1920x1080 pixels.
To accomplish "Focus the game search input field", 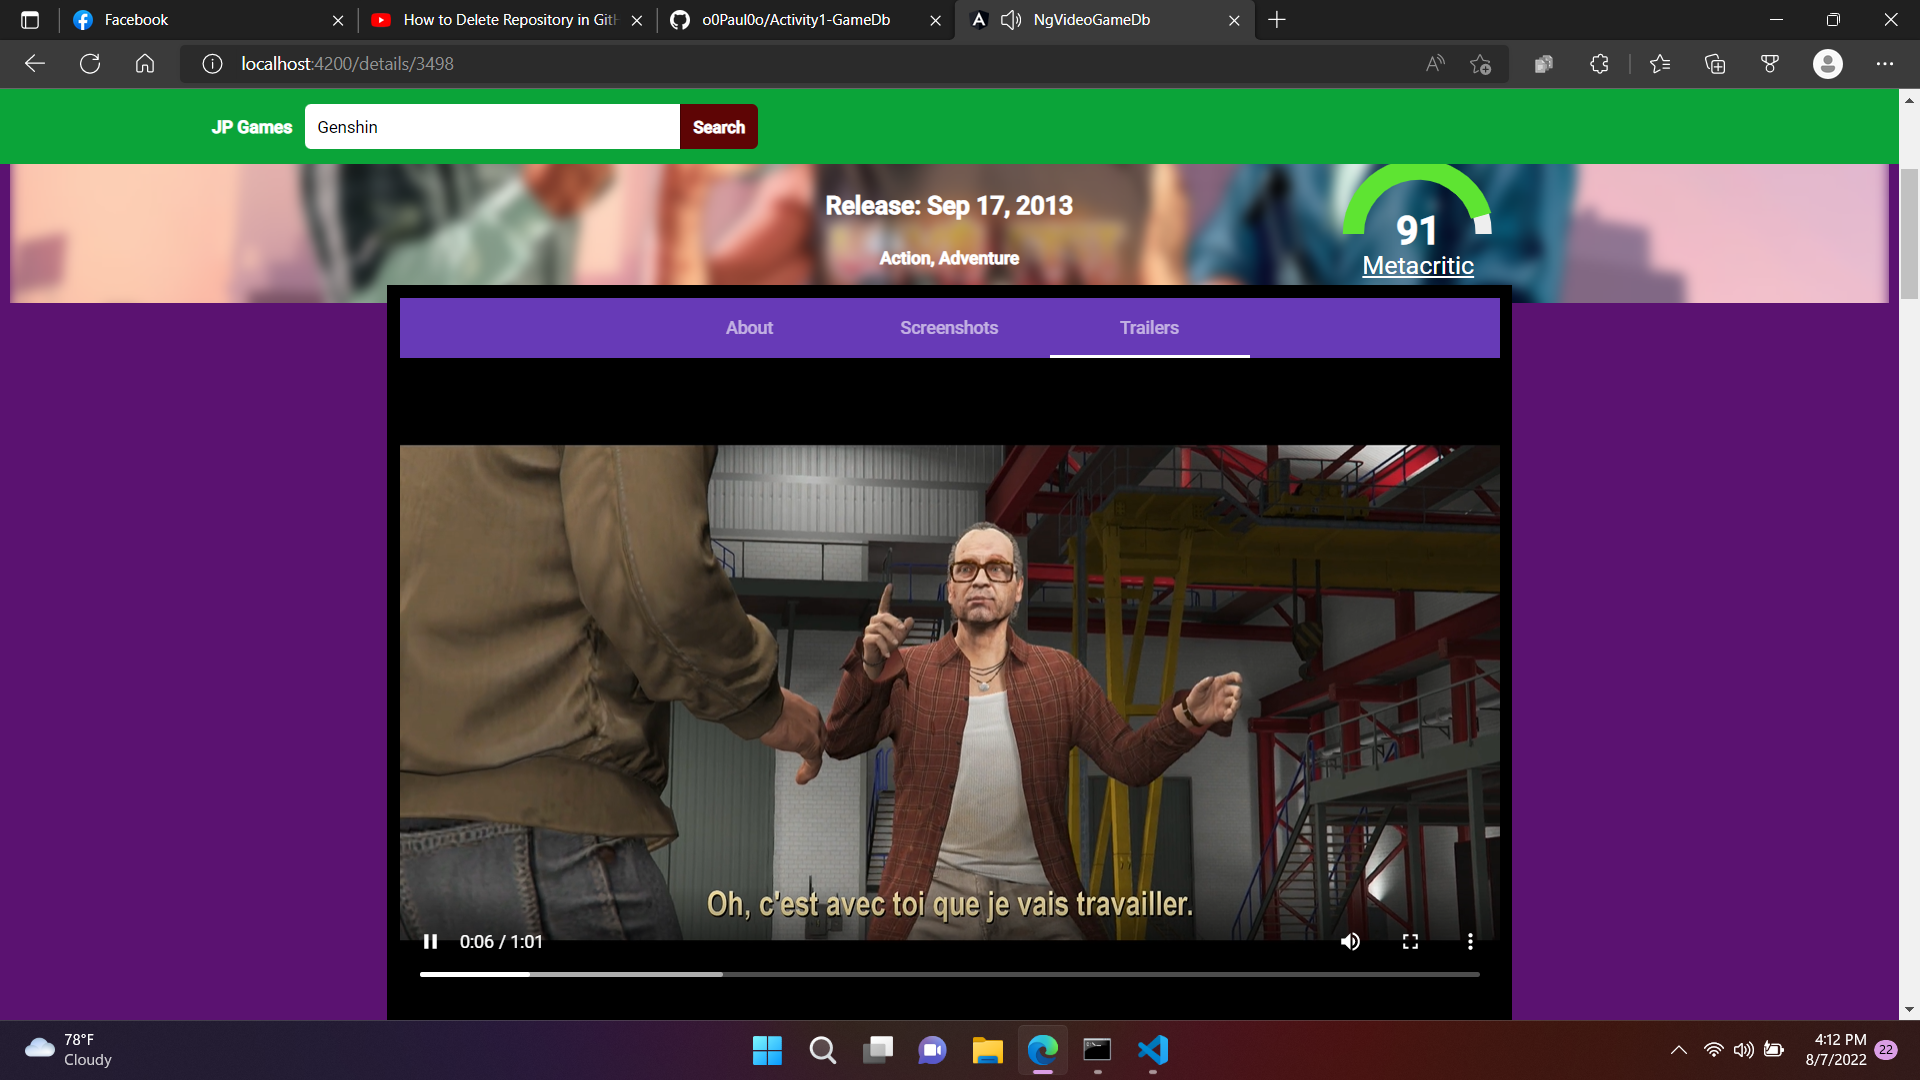I will 492,127.
